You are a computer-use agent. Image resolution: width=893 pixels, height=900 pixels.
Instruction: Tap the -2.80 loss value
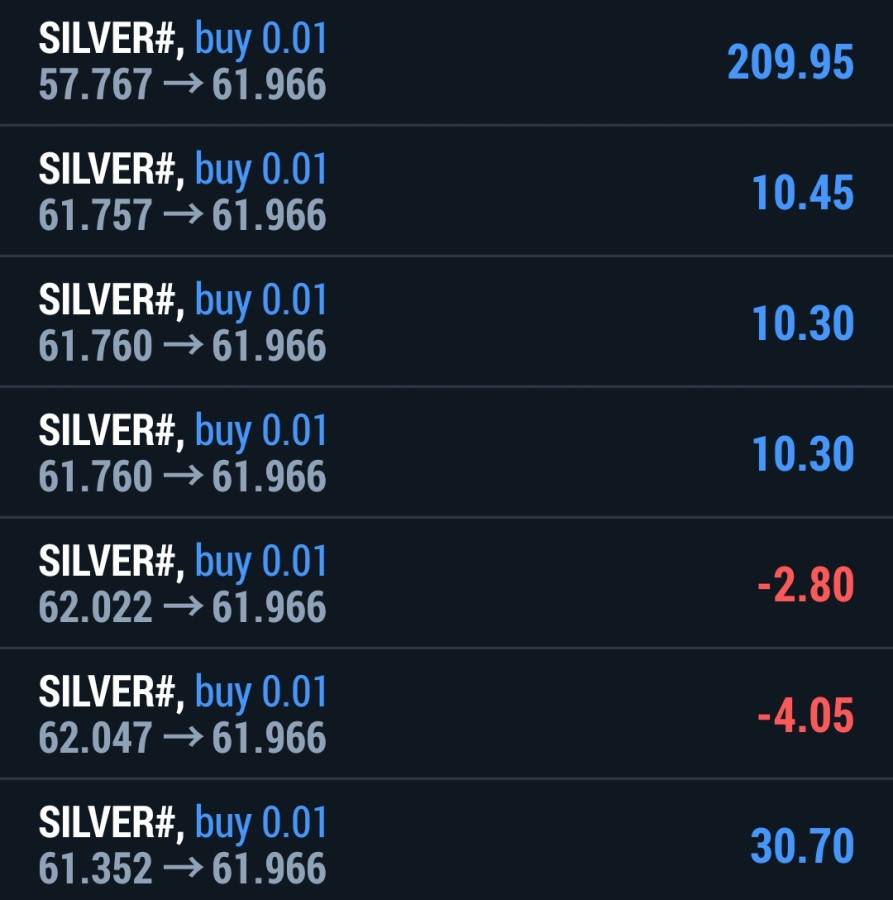pyautogui.click(x=805, y=585)
